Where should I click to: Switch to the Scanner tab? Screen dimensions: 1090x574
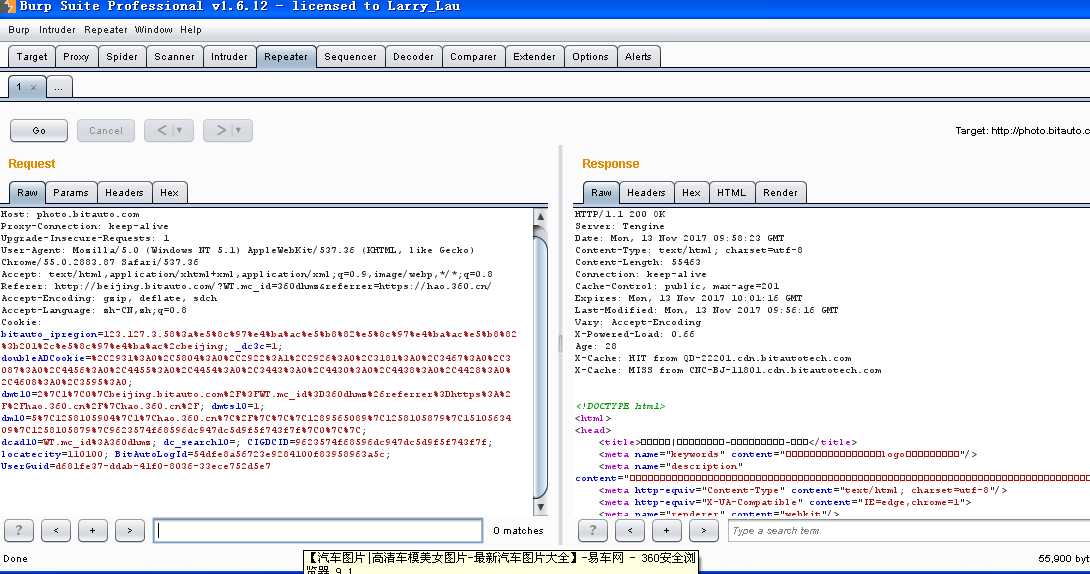coord(174,57)
